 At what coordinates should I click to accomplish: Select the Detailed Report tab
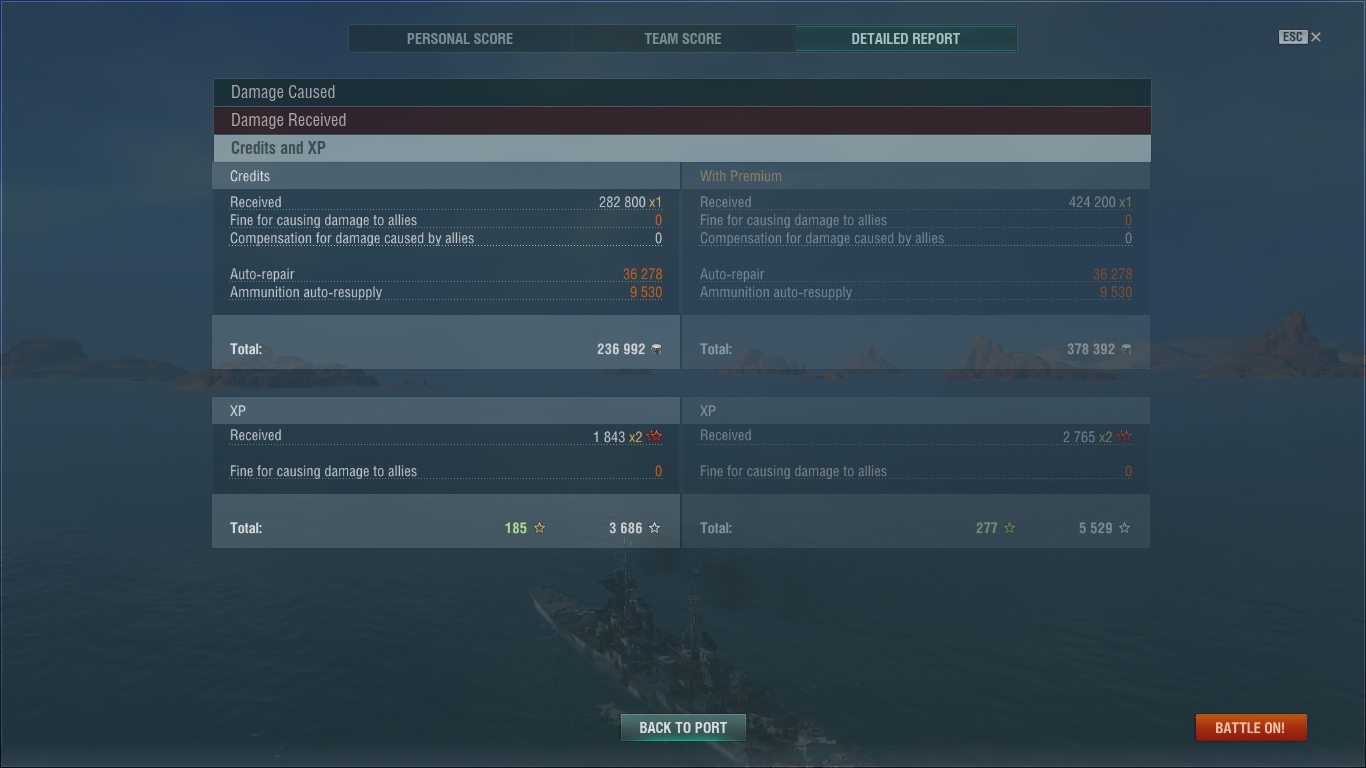coord(906,39)
